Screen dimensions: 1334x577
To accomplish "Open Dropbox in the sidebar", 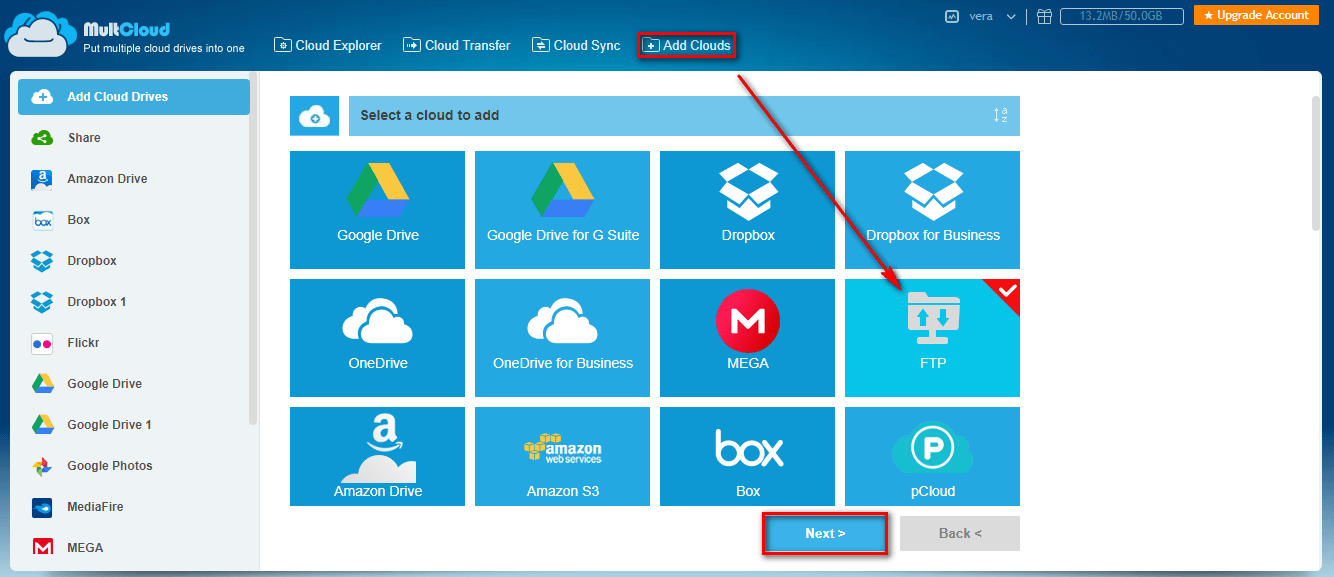I will pyautogui.click(x=134, y=261).
